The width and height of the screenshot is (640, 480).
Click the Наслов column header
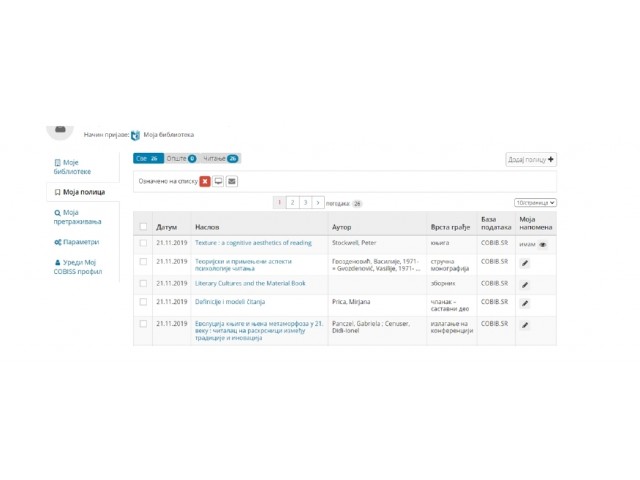[207, 227]
